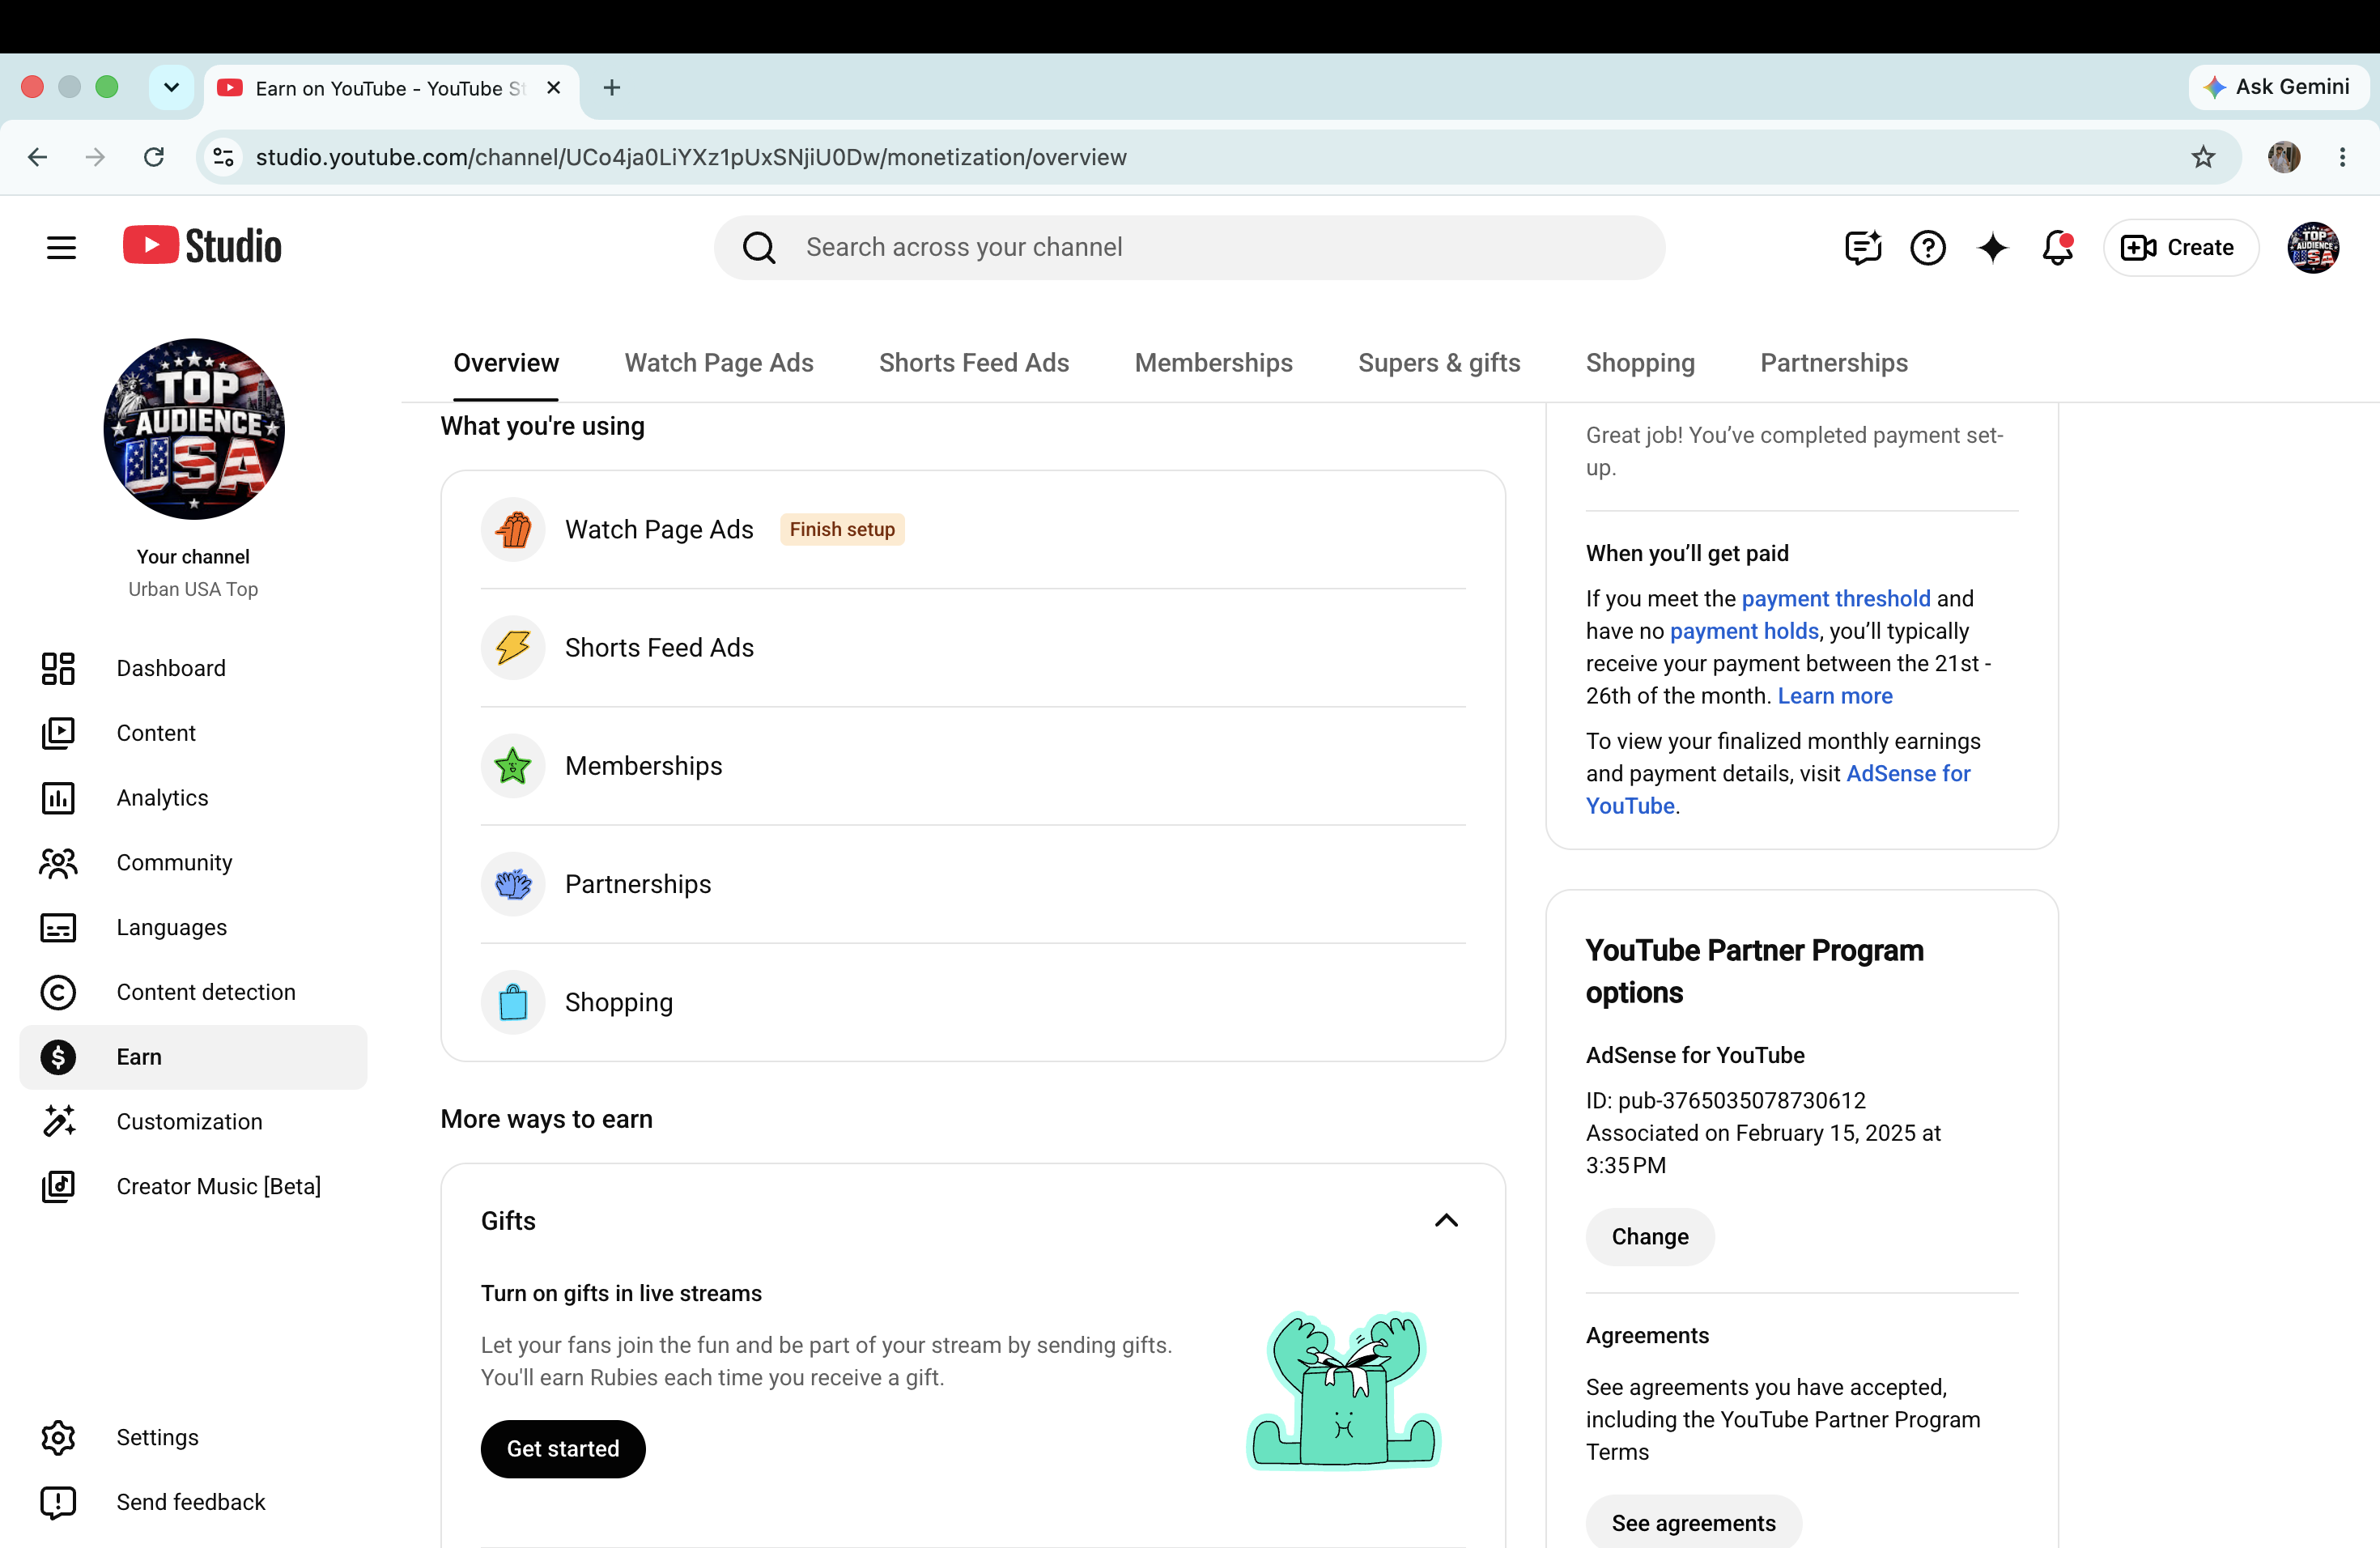
Task: Click the See agreements button
Action: point(1693,1522)
